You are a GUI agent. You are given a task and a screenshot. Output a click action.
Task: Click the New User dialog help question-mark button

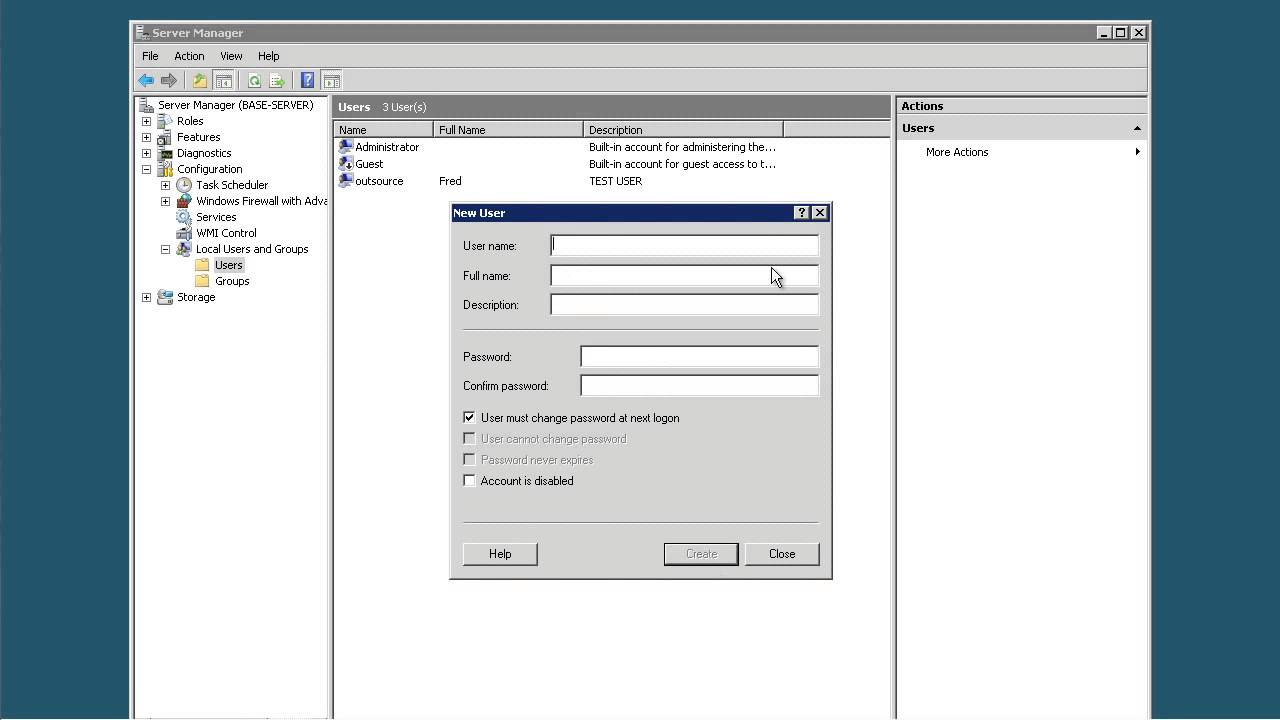click(x=801, y=213)
